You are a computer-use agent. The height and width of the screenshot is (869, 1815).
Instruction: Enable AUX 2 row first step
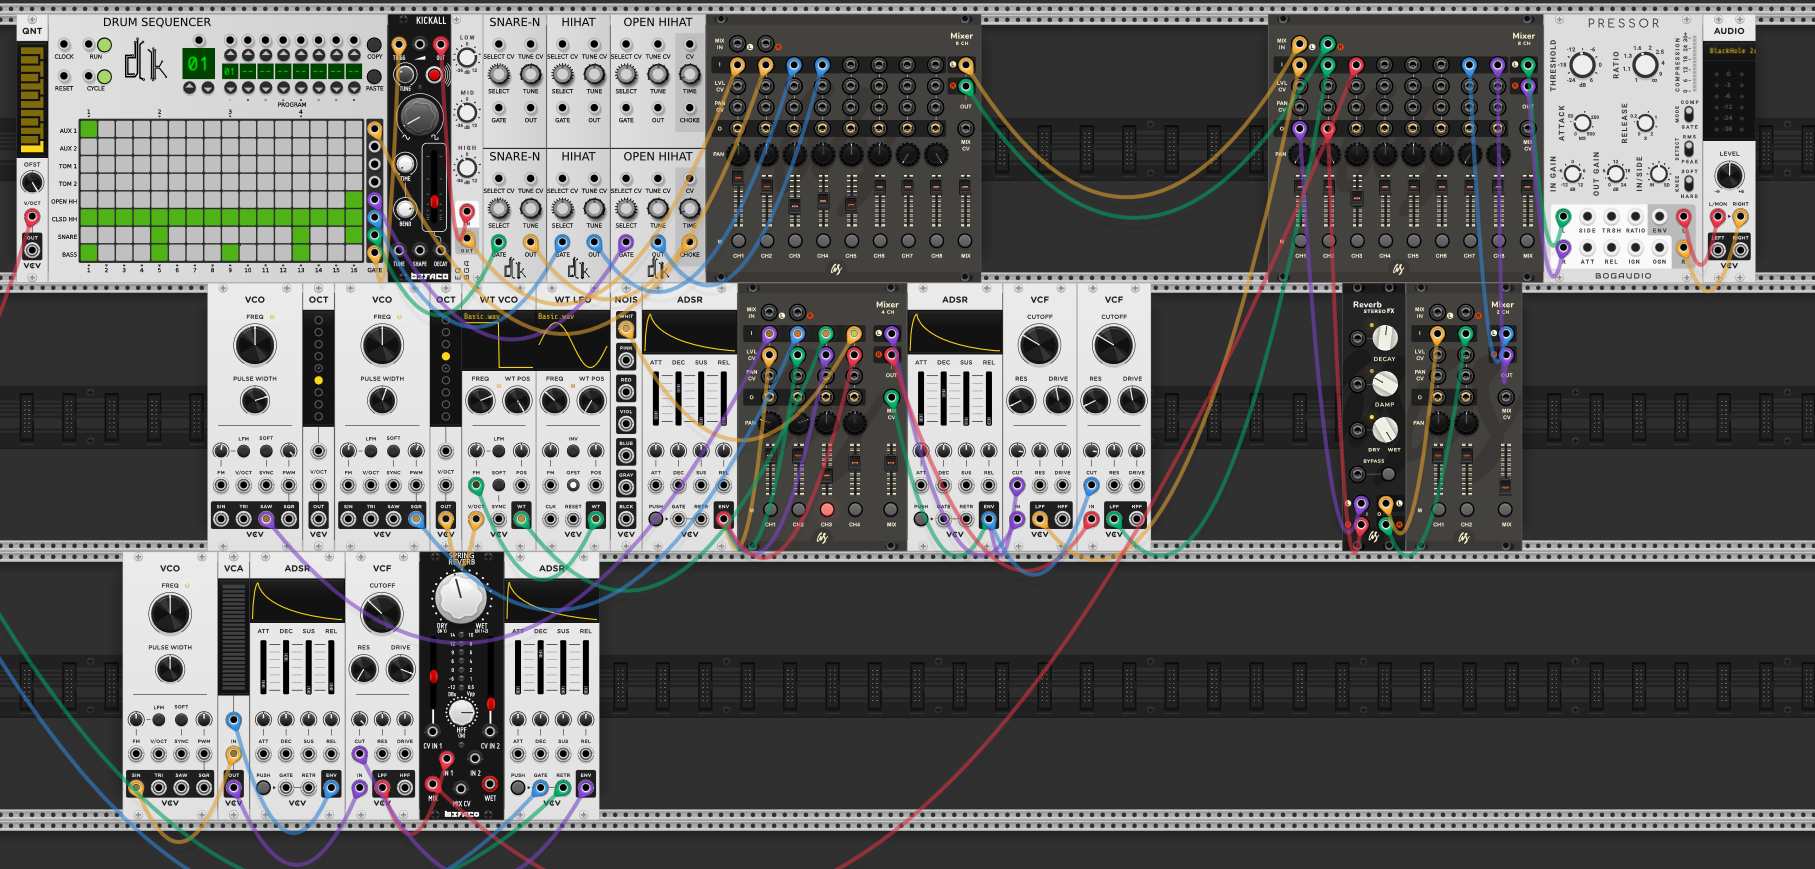pos(89,147)
